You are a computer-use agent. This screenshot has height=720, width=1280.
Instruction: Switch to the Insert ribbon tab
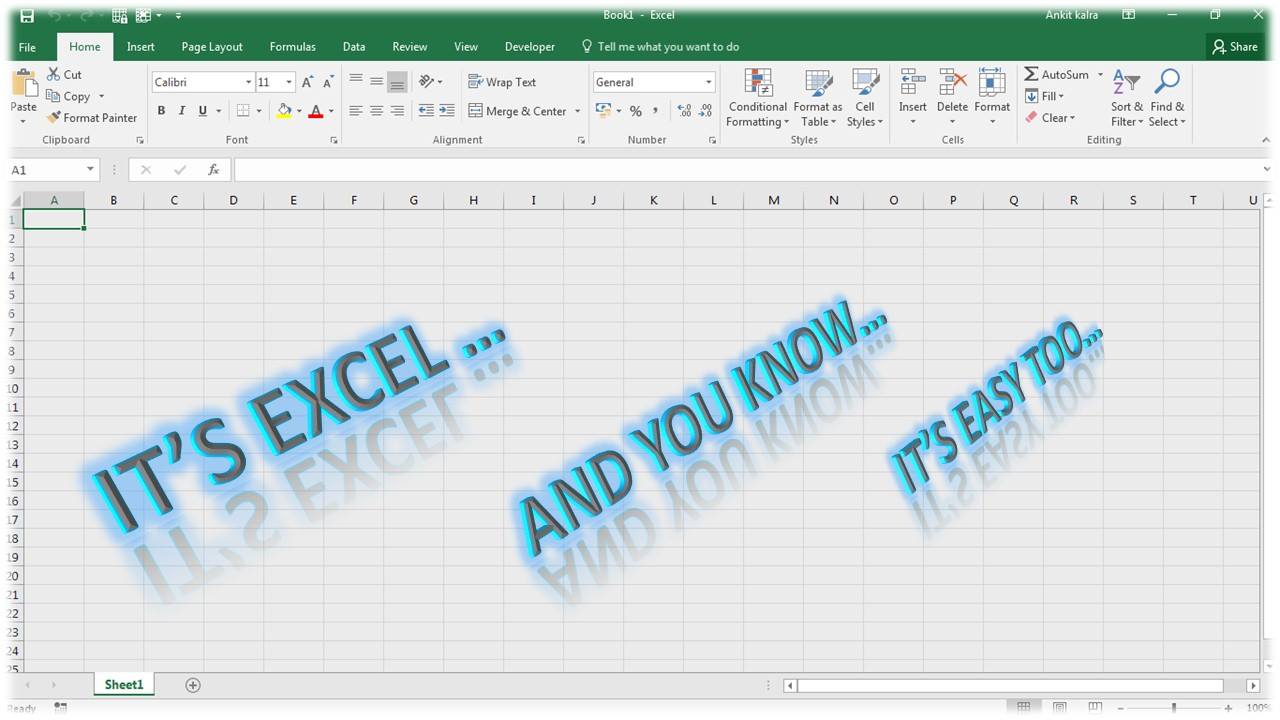click(x=141, y=47)
